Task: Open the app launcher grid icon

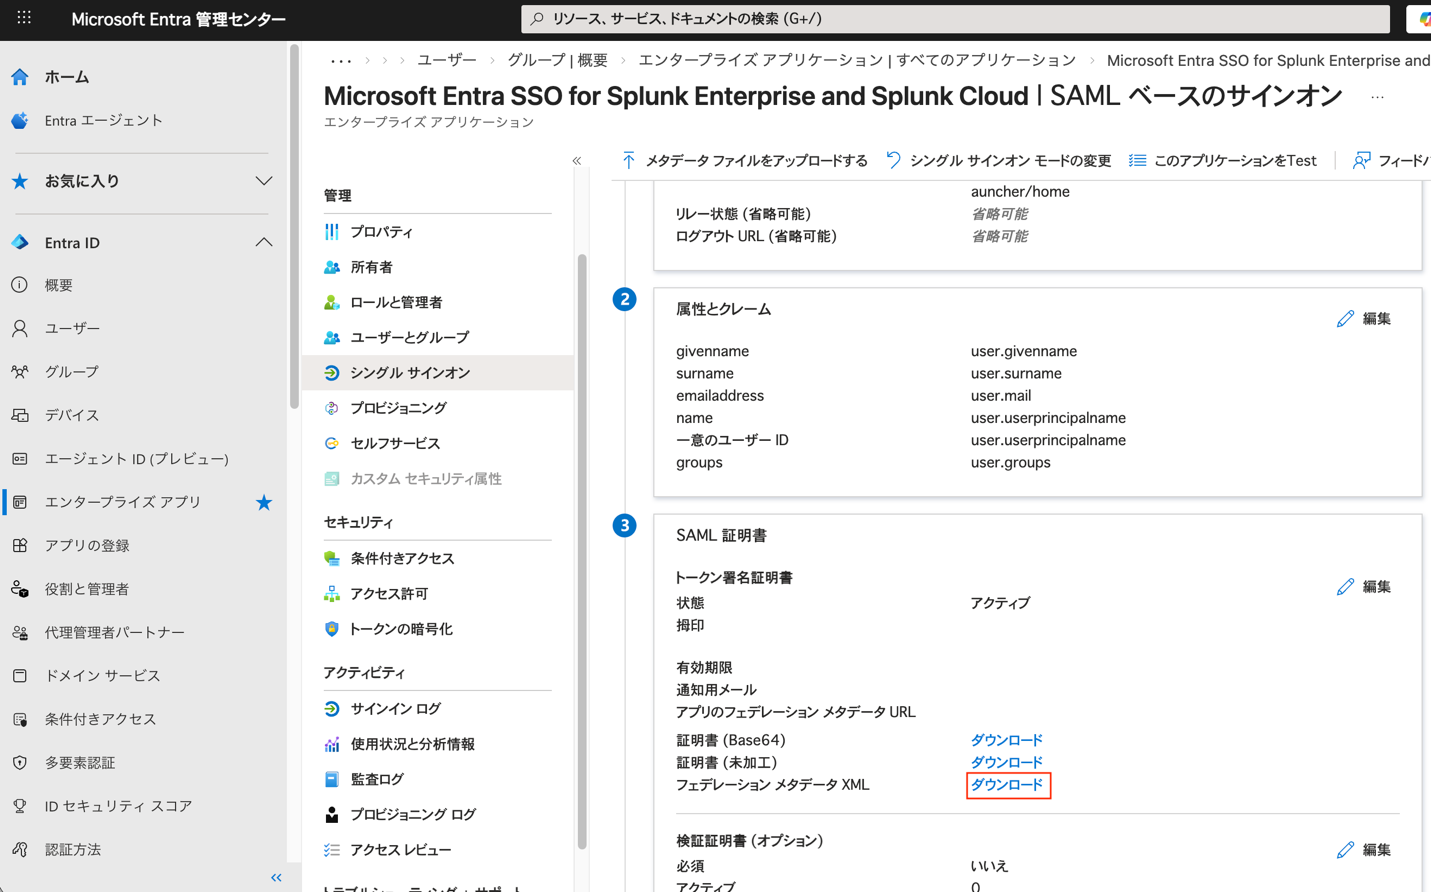Action: click(x=23, y=18)
